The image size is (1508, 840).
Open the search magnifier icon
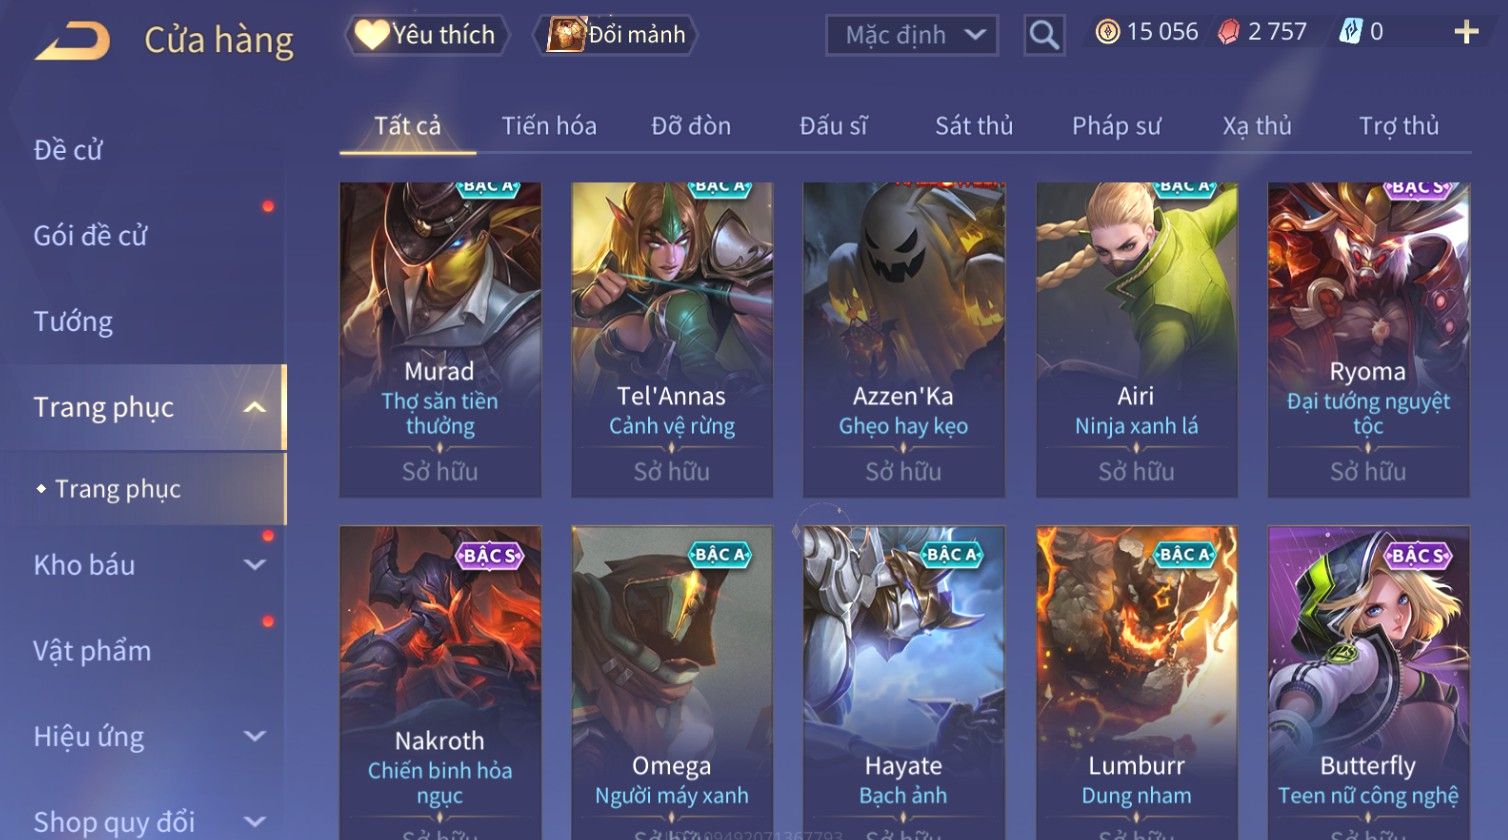click(1044, 35)
